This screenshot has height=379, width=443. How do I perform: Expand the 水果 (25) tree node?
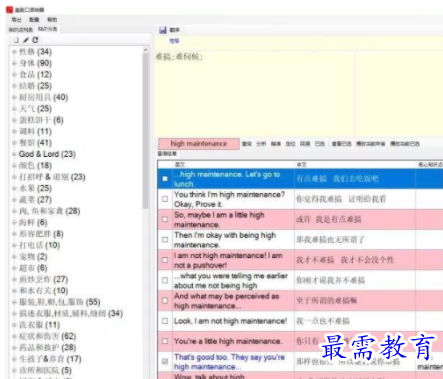[14, 188]
